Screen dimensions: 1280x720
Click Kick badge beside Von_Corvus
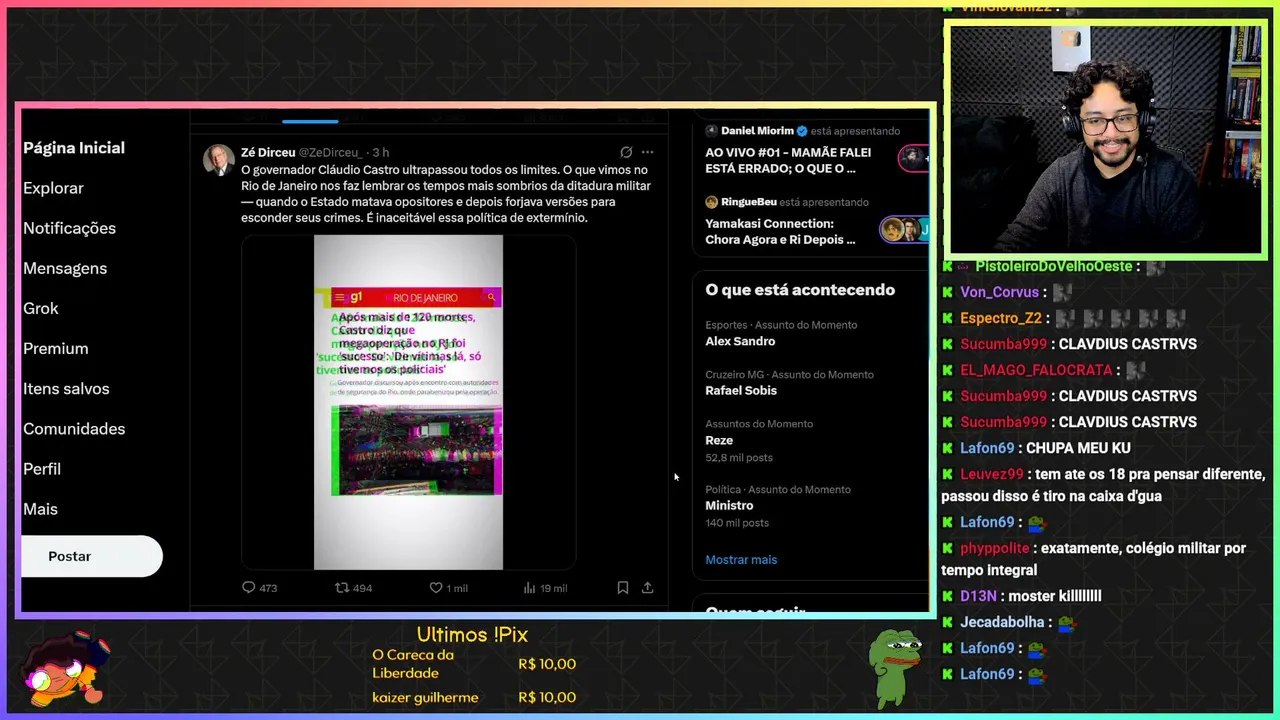[948, 292]
